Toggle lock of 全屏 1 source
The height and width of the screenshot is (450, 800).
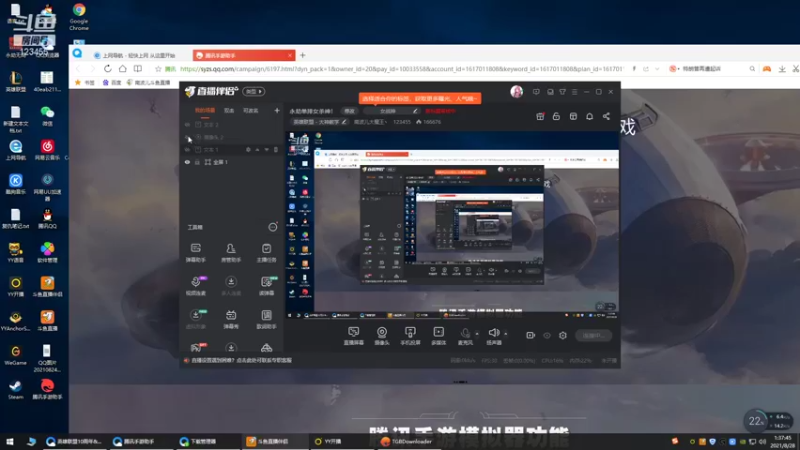tap(197, 162)
